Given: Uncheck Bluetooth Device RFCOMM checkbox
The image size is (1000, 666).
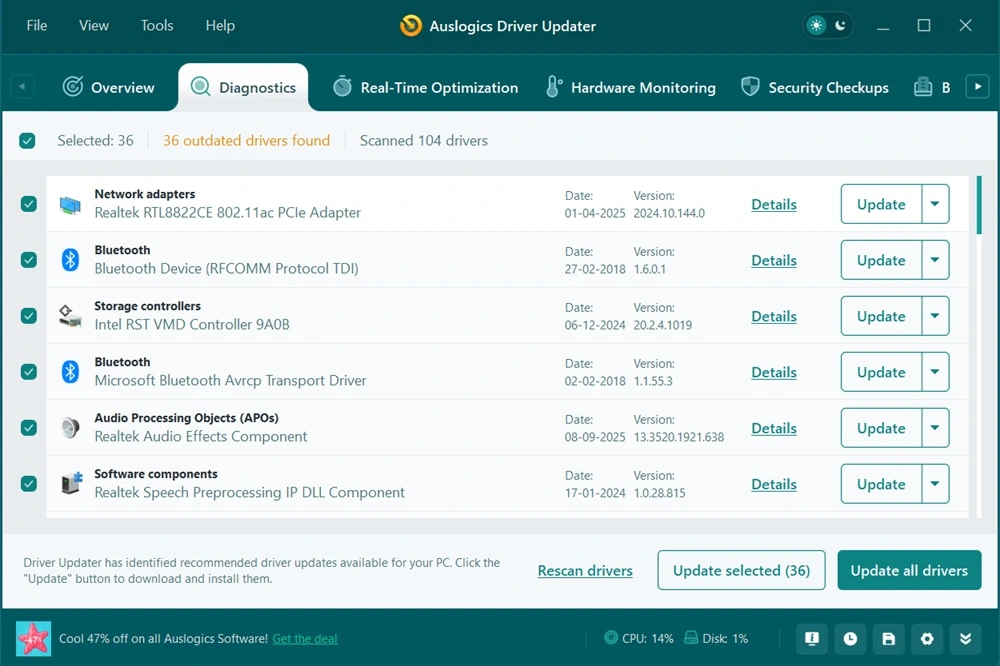Looking at the screenshot, I should pyautogui.click(x=29, y=260).
